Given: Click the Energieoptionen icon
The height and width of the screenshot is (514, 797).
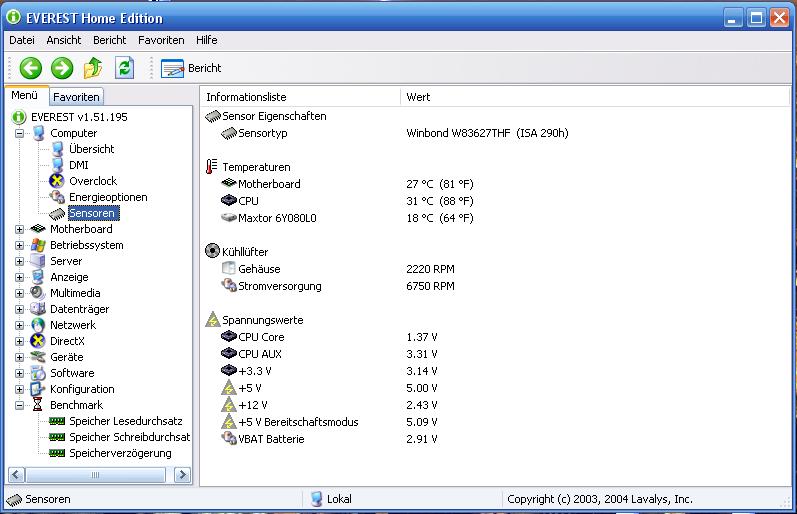Looking at the screenshot, I should coord(57,197).
